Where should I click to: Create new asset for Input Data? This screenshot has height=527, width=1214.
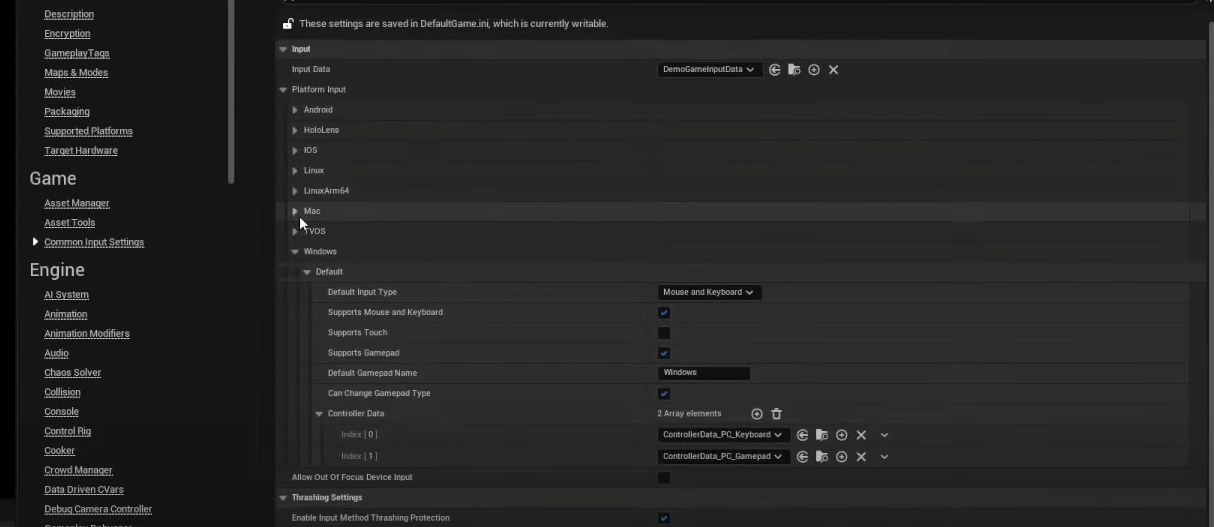click(x=814, y=70)
